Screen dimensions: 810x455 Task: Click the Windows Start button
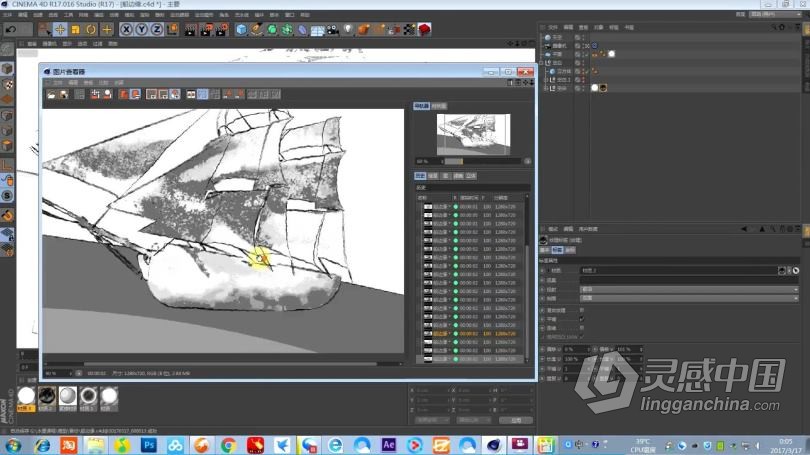pyautogui.click(x=13, y=445)
